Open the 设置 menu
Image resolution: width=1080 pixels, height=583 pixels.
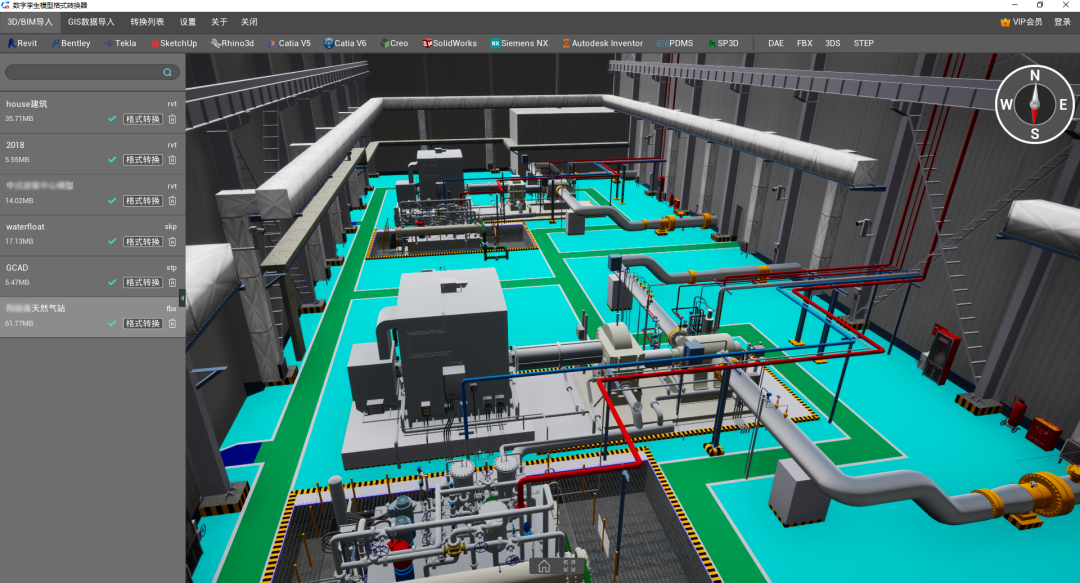coord(187,22)
